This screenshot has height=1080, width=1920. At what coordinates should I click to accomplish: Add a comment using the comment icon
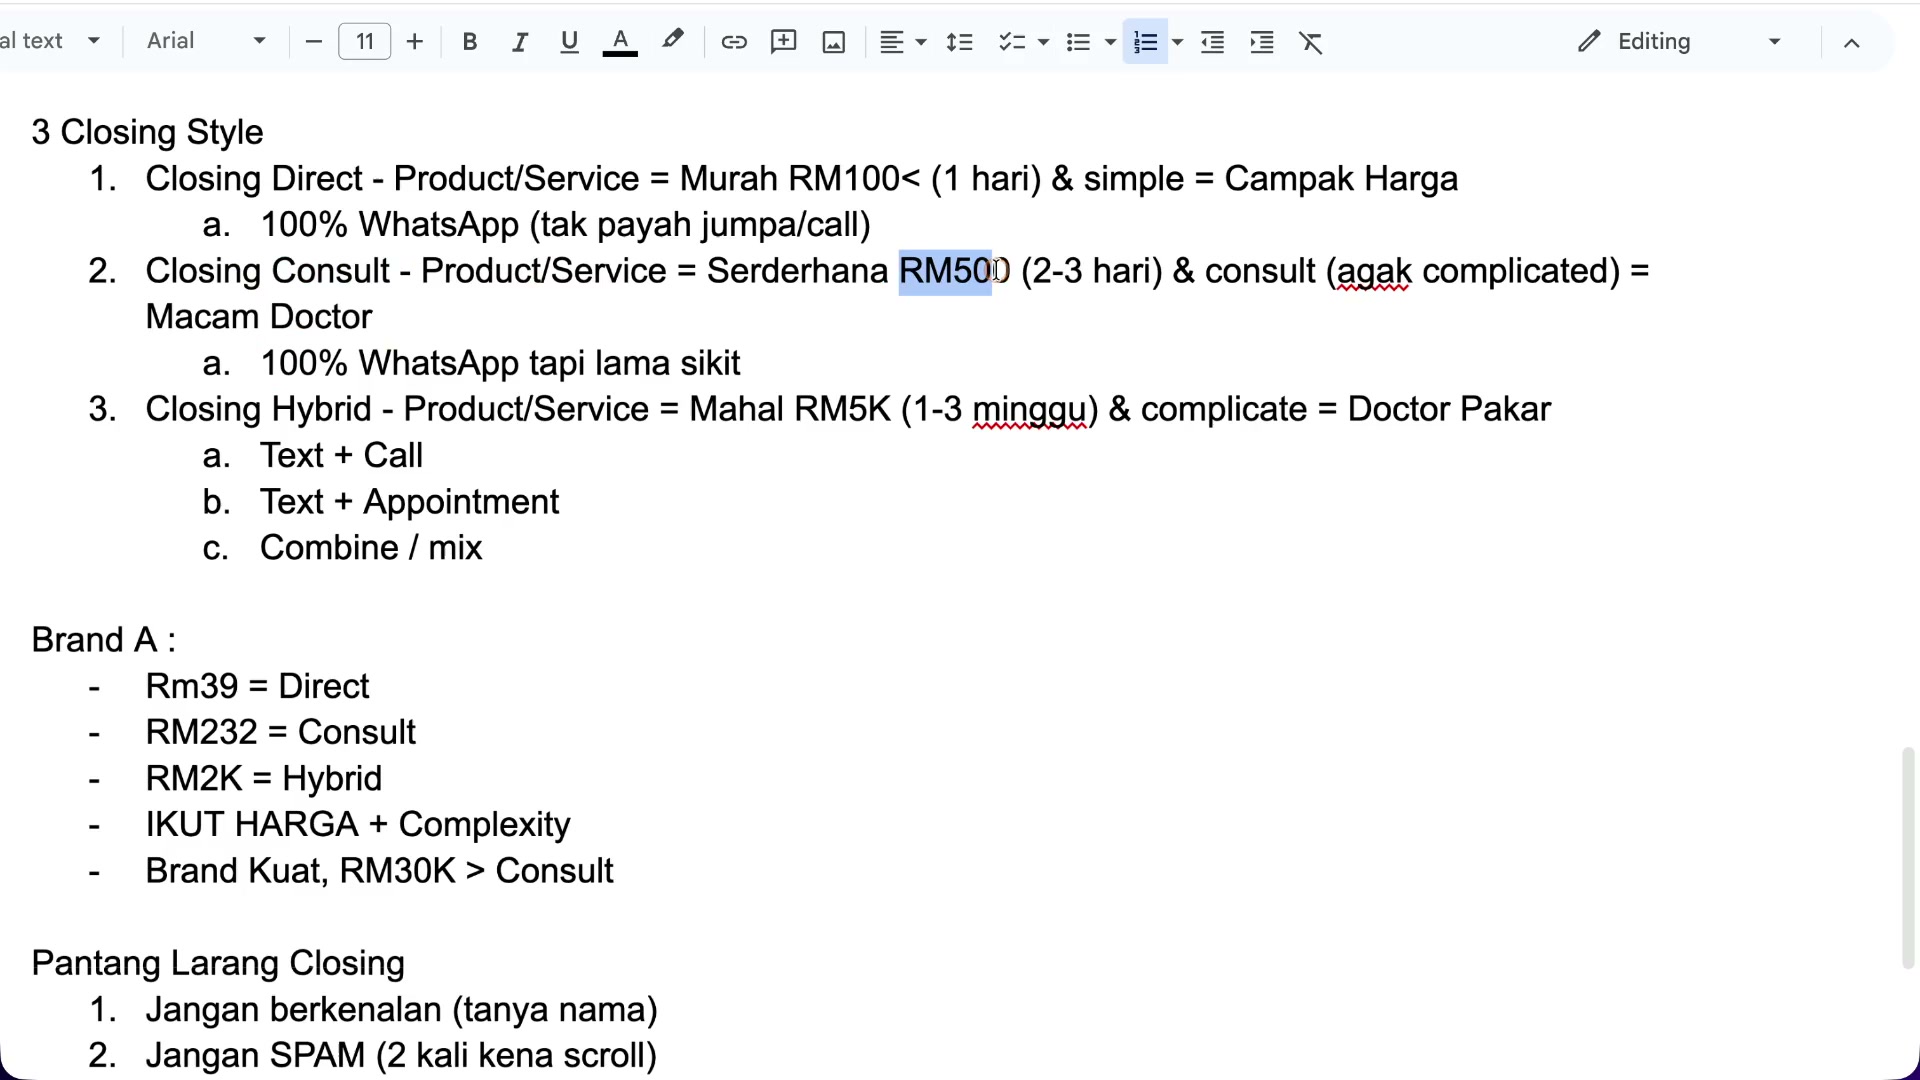(x=784, y=42)
